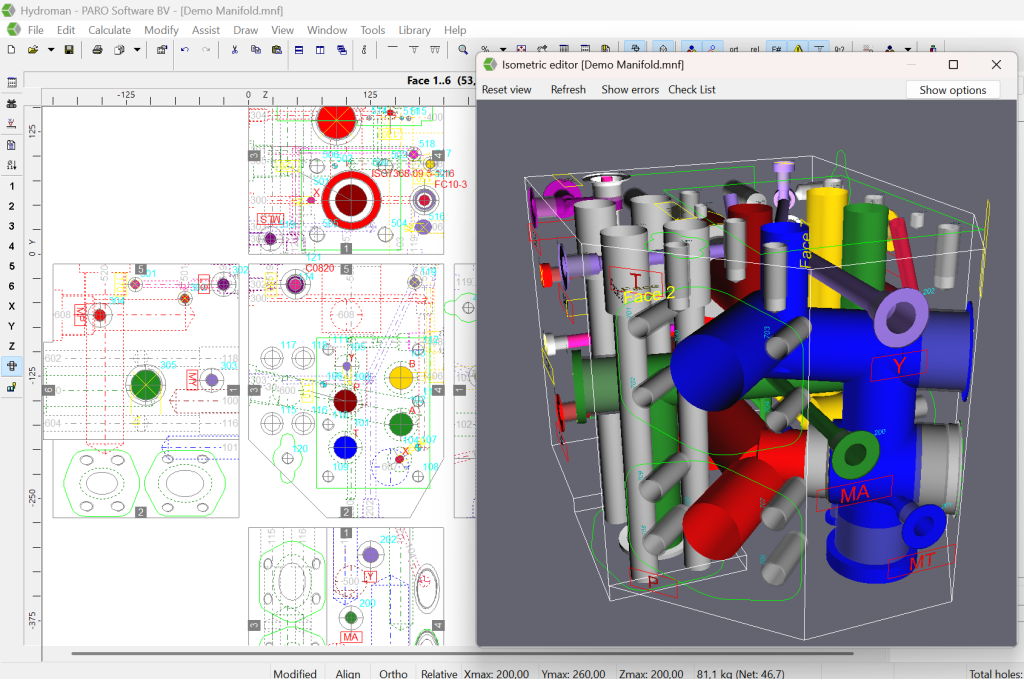Open the zoom percentage dropdown arrow
The width and height of the screenshot is (1024, 679).
(x=503, y=50)
